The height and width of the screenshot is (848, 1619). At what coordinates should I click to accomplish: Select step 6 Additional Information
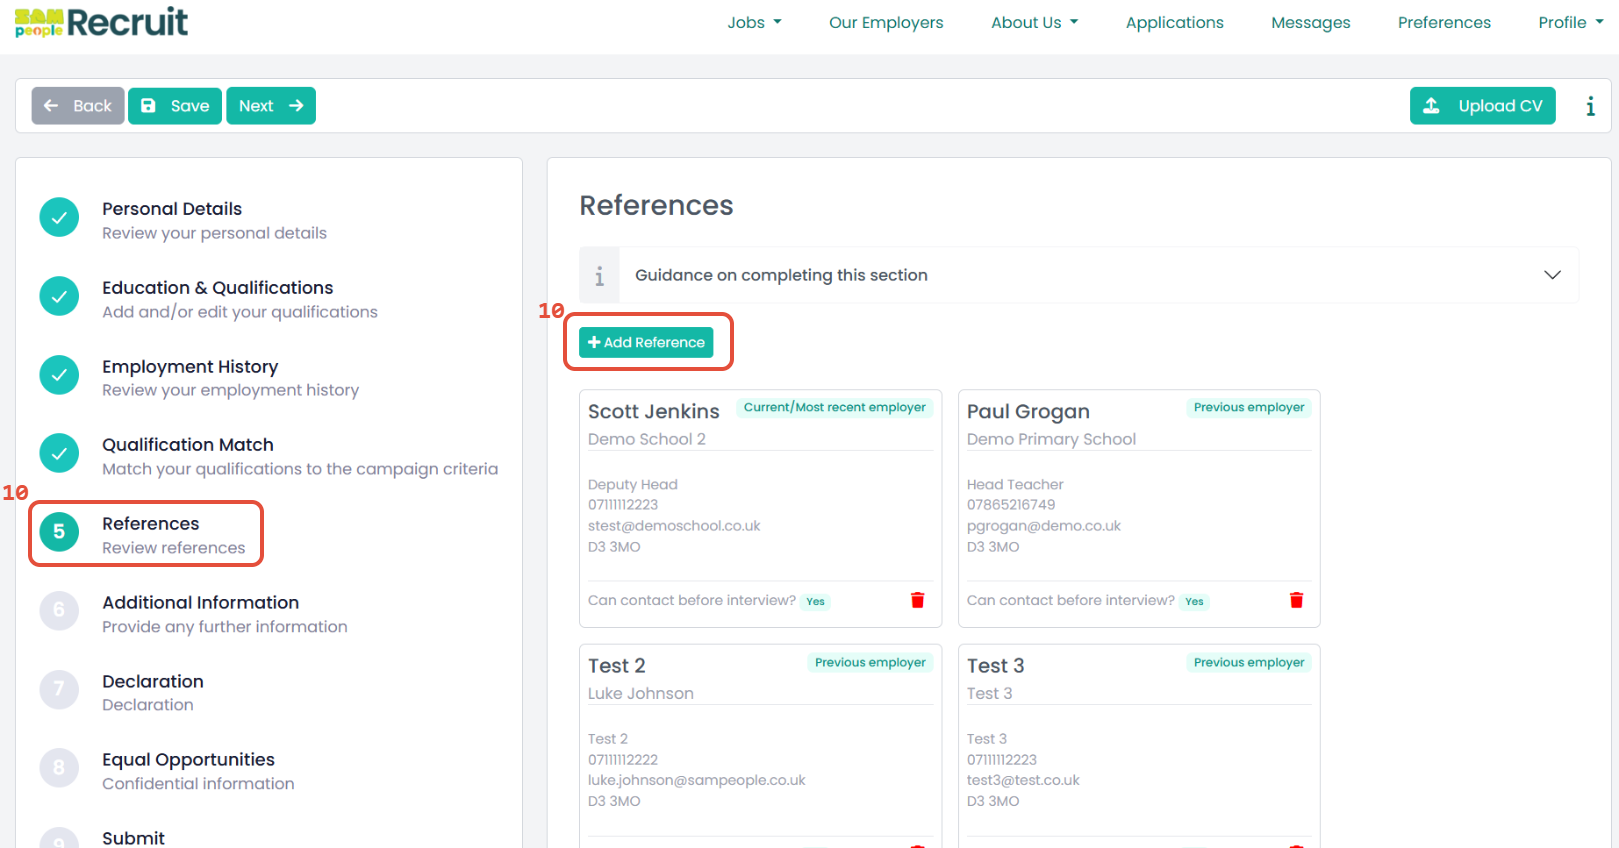(200, 613)
